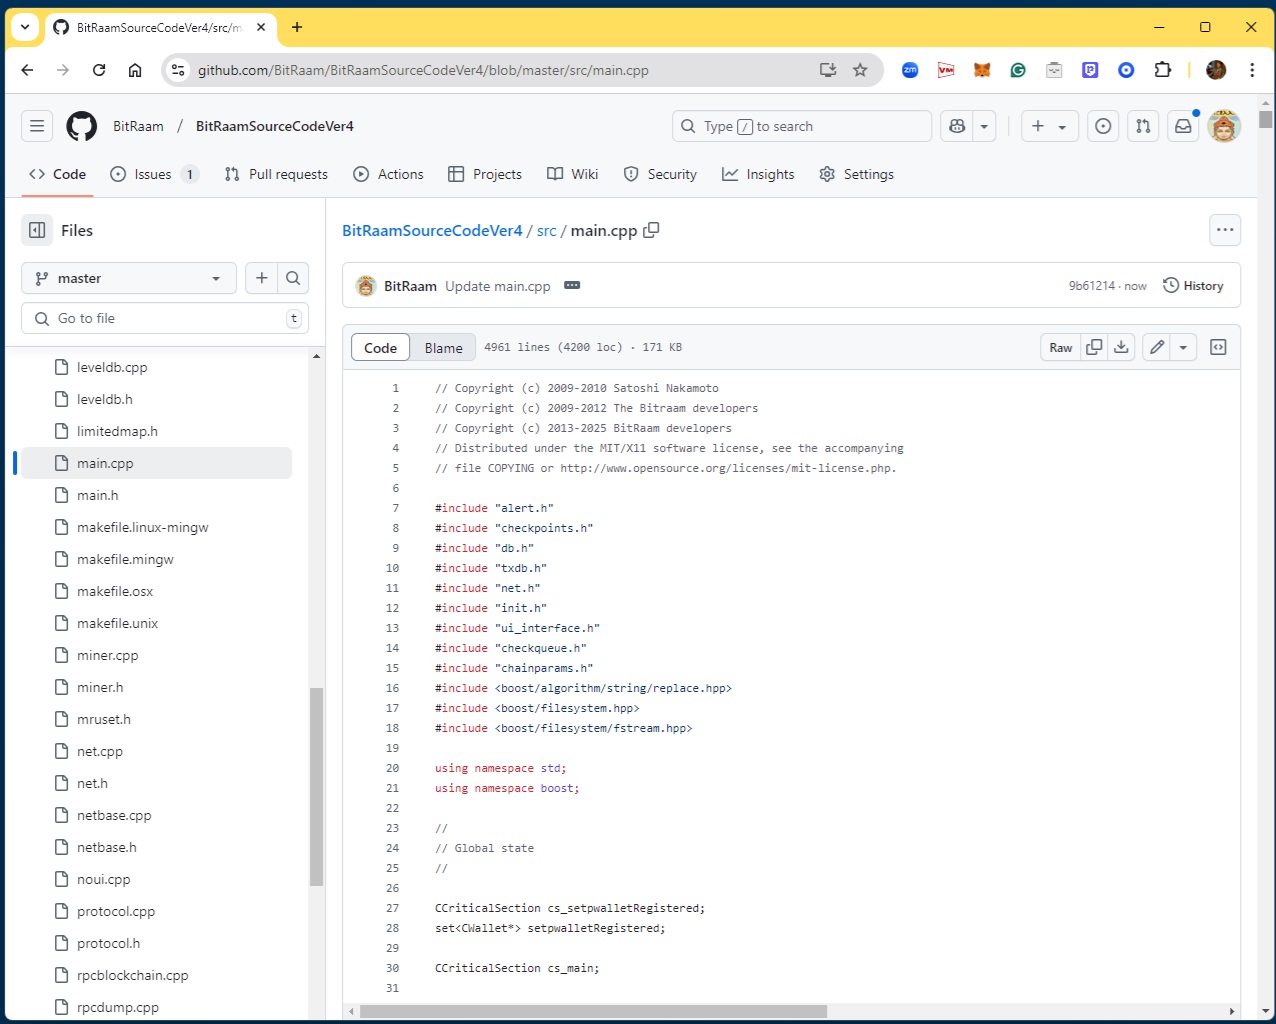1276x1024 pixels.
Task: Click the browser address bar URL
Action: (x=423, y=70)
